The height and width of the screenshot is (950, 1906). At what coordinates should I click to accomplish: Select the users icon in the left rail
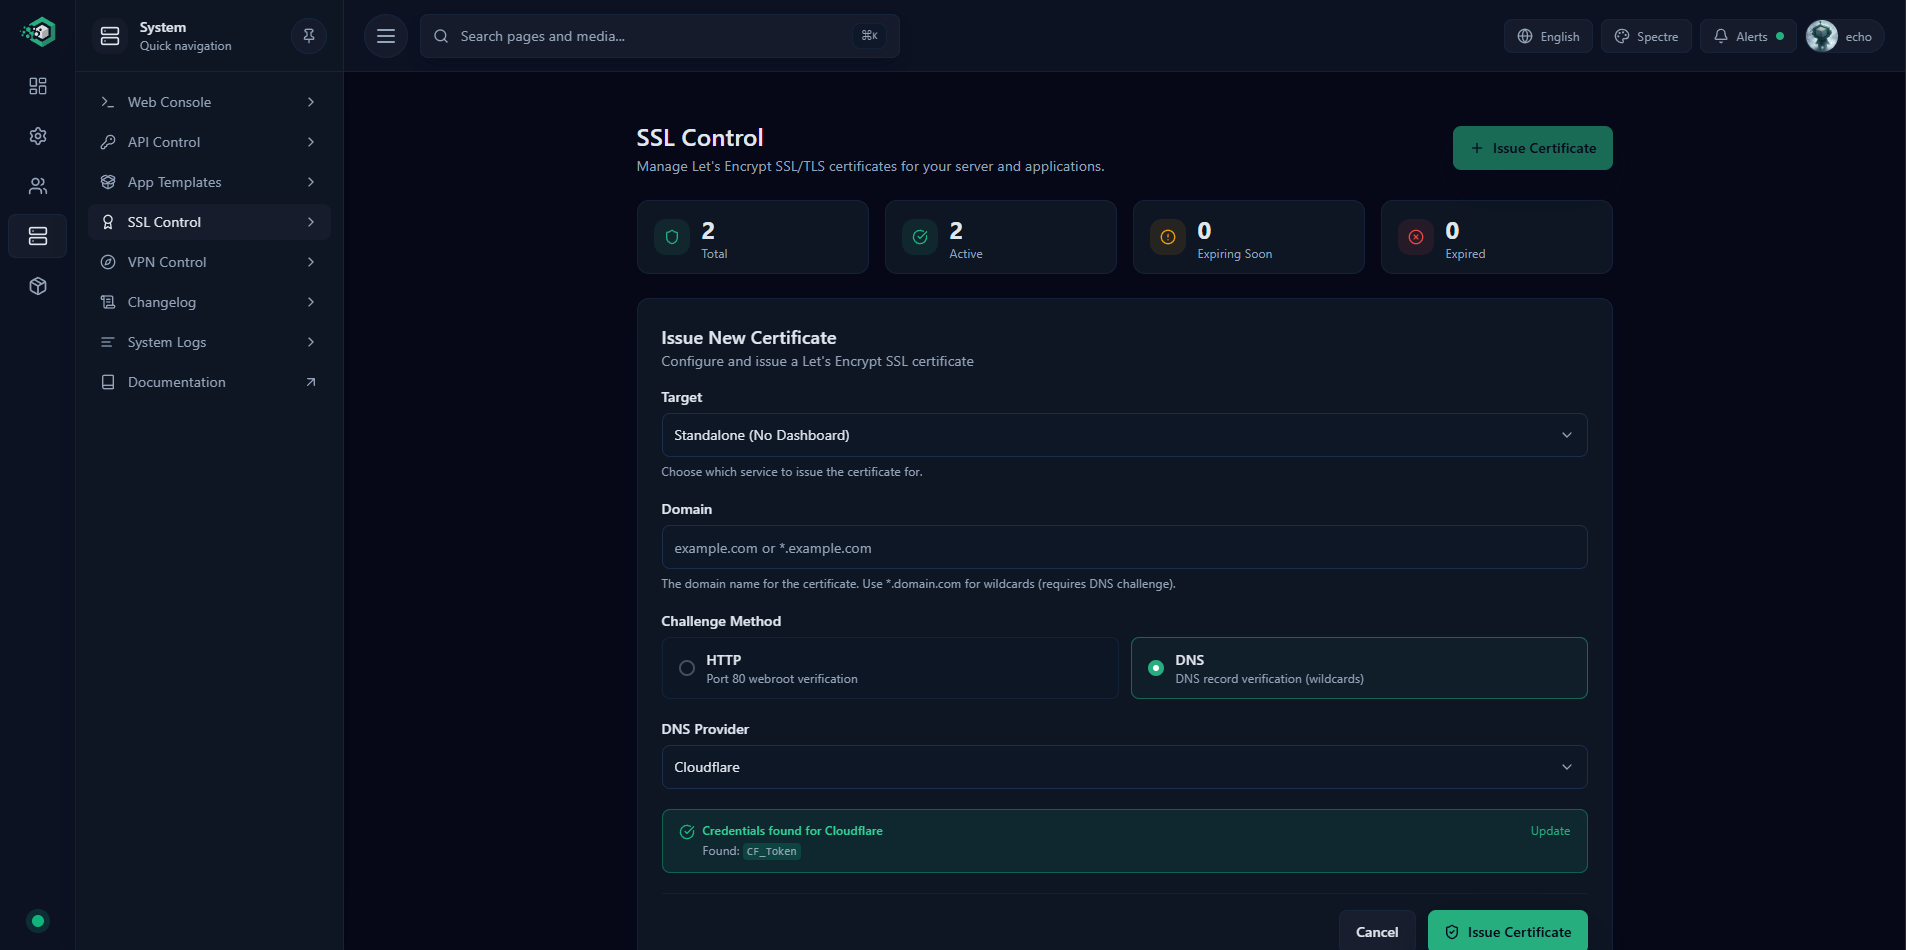(x=37, y=186)
